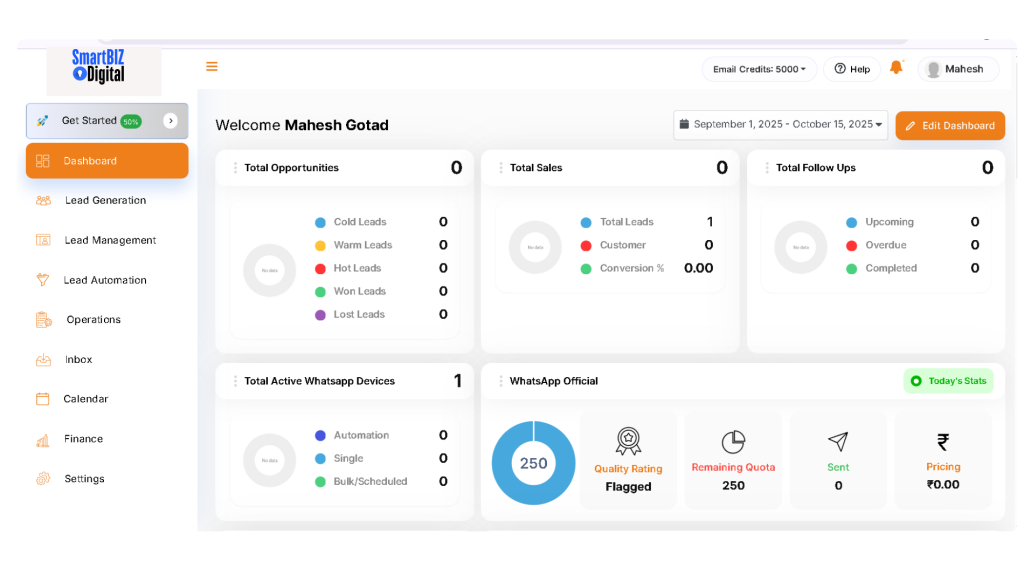The image size is (1024, 568).
Task: Click the Lead Automation funnel icon
Action: pos(43,280)
